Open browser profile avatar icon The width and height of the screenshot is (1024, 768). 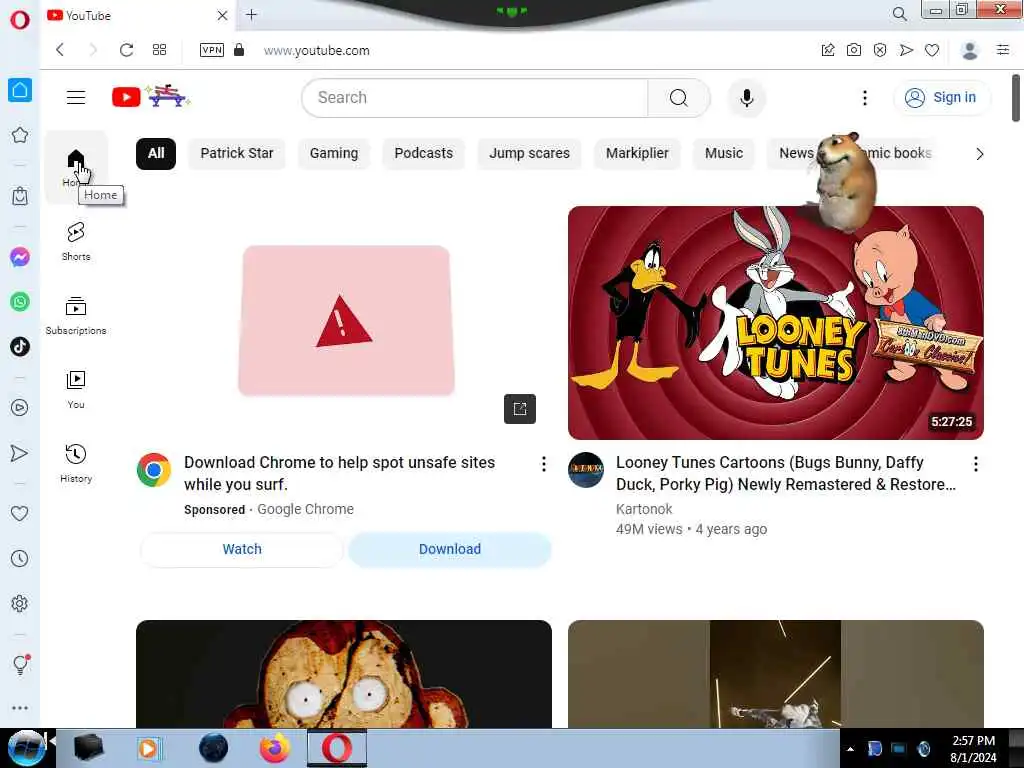[970, 50]
